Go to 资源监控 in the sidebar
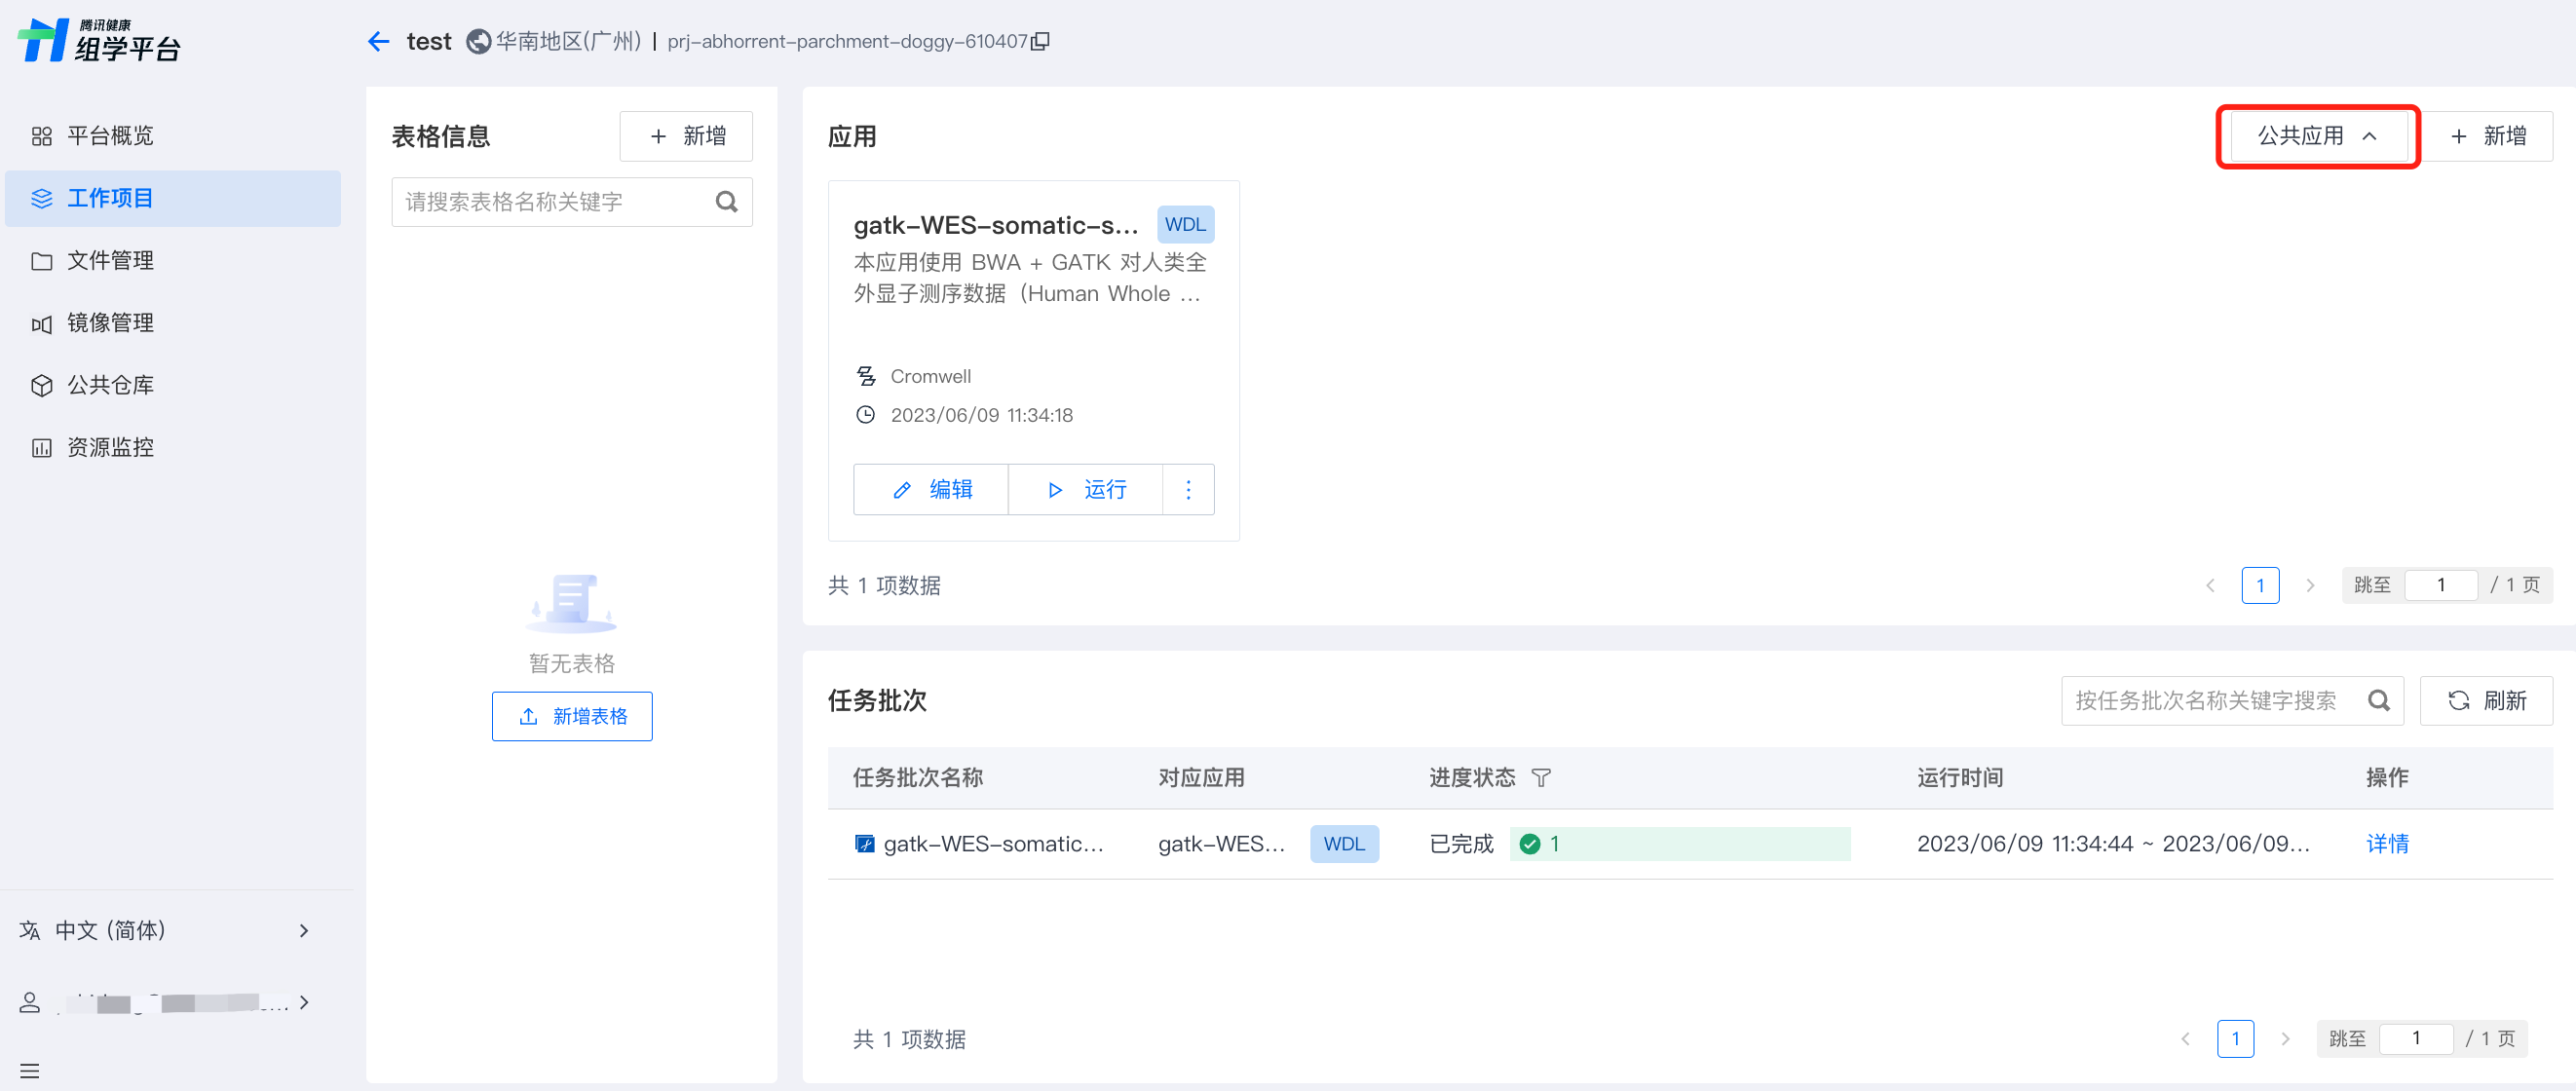The height and width of the screenshot is (1091, 2576). pyautogui.click(x=110, y=447)
